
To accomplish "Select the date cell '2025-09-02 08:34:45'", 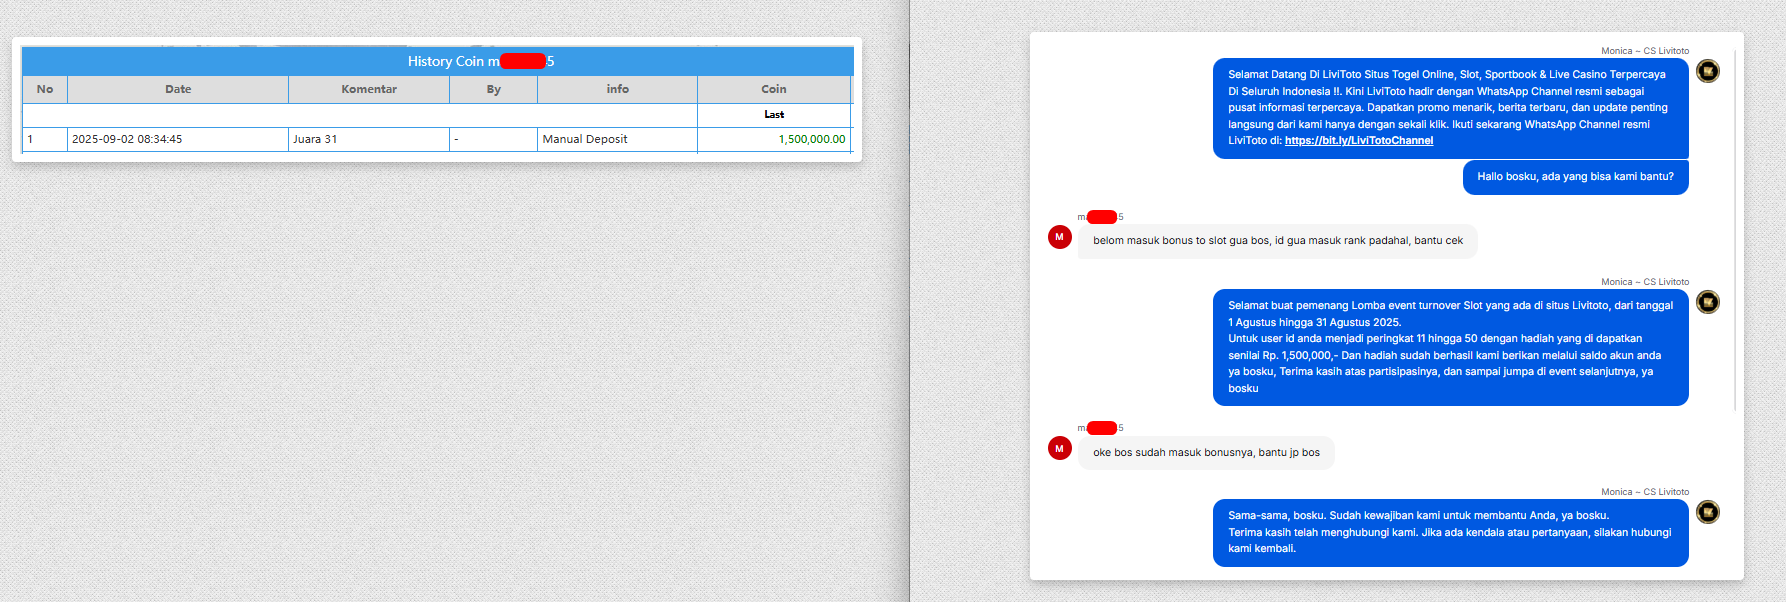I will coord(178,140).
